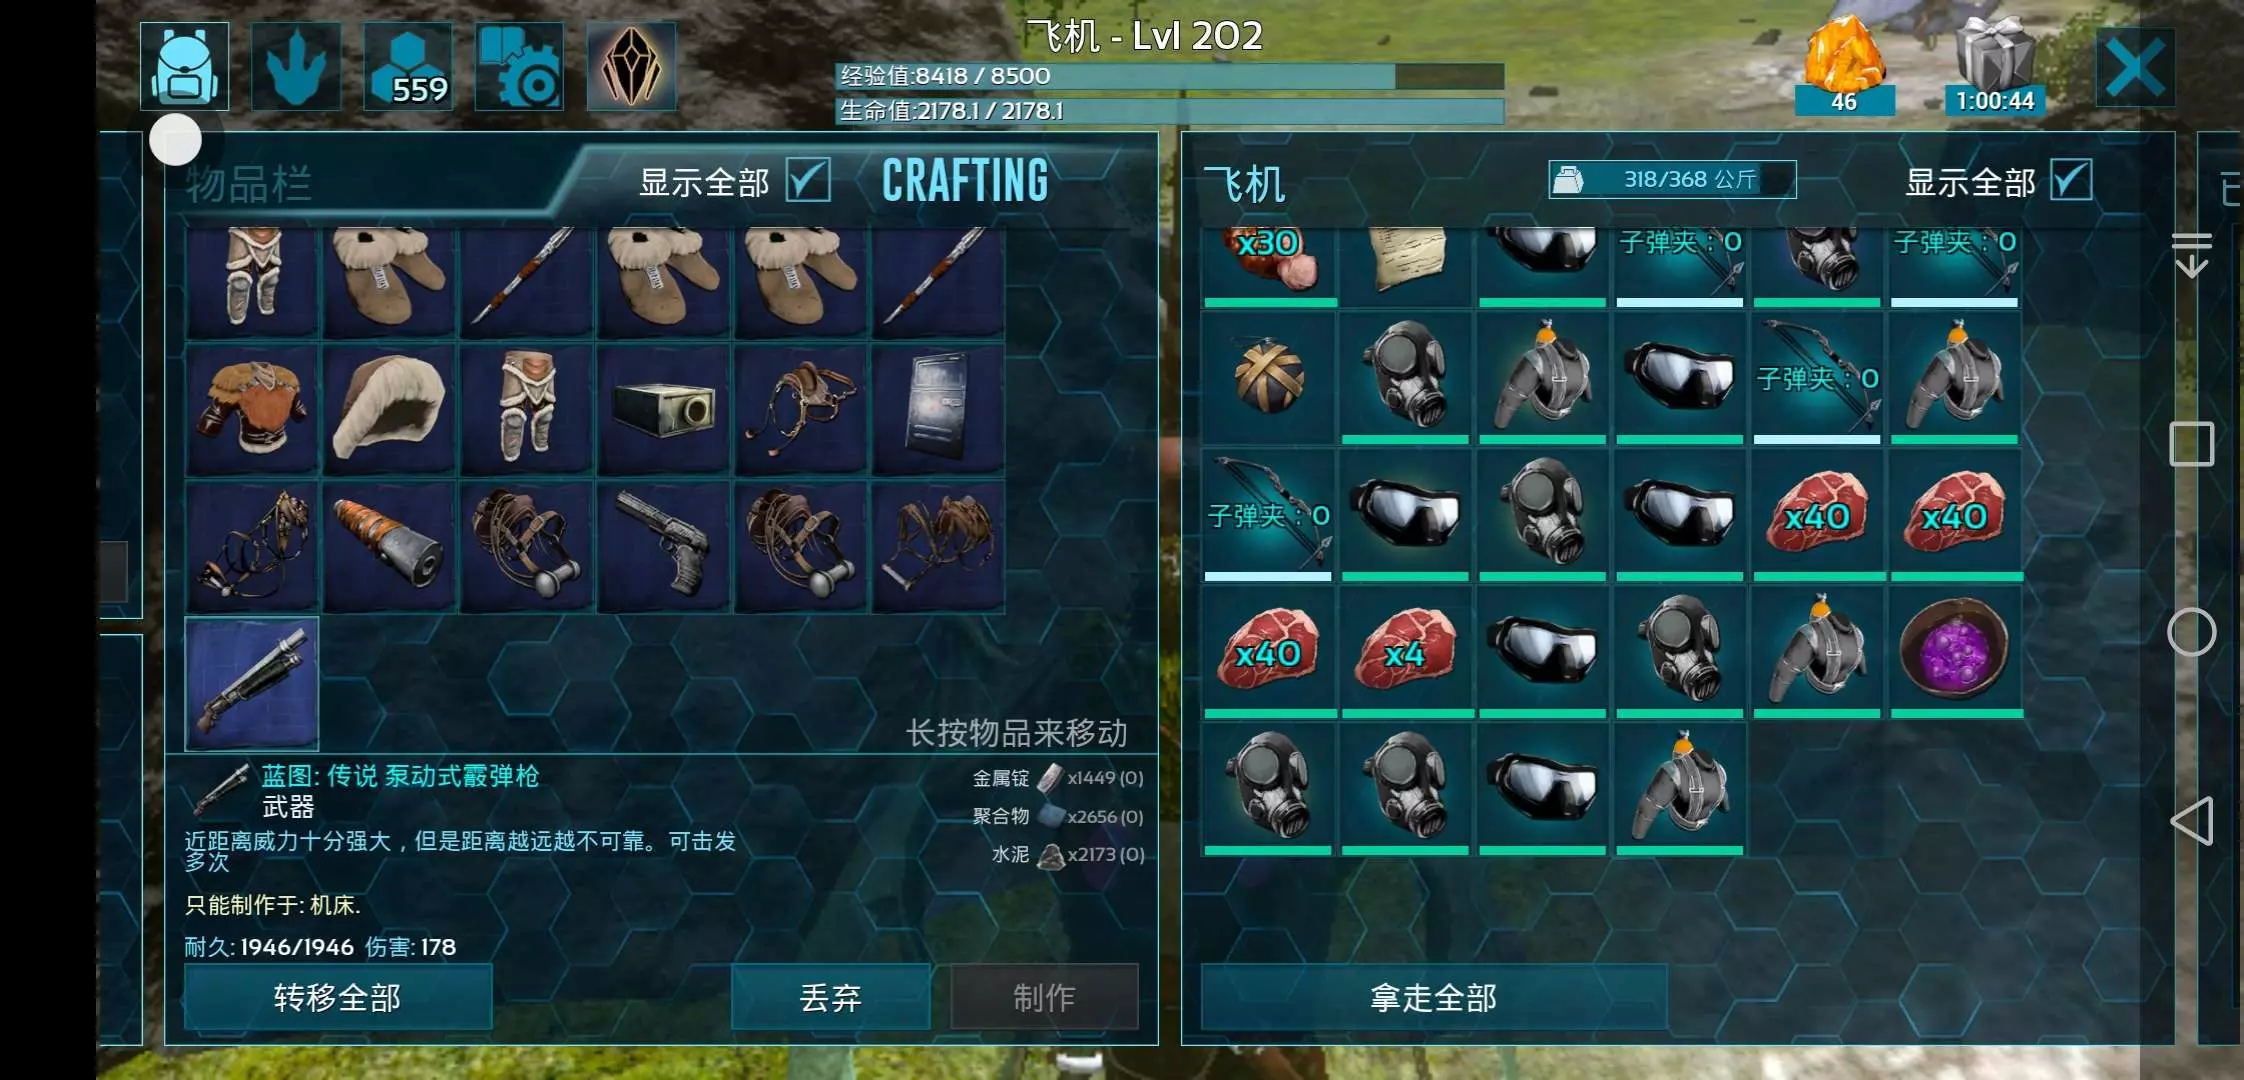Screen dimensions: 2244x1080
Task: Tap the 318/368 公斤 weight bar
Action: (1672, 180)
